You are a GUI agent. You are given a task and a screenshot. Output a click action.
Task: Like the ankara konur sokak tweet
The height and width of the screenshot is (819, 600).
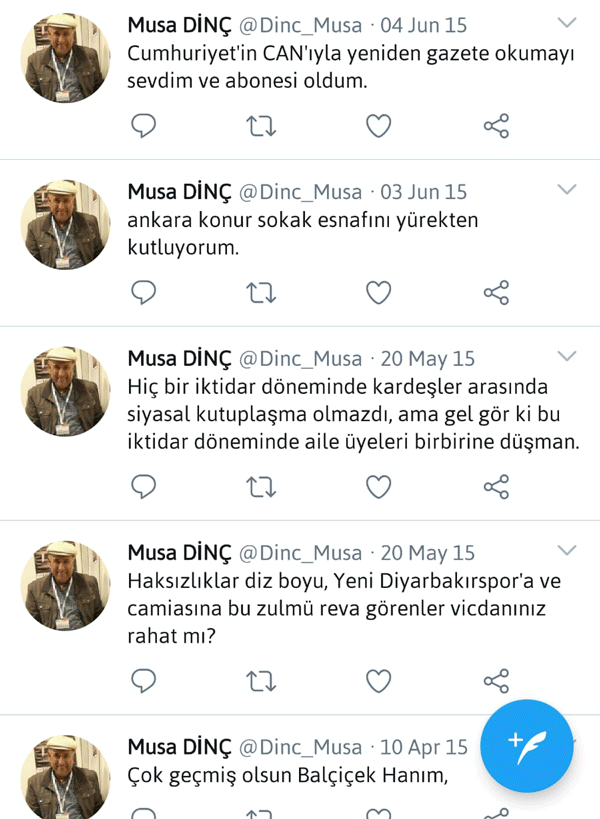tap(378, 292)
